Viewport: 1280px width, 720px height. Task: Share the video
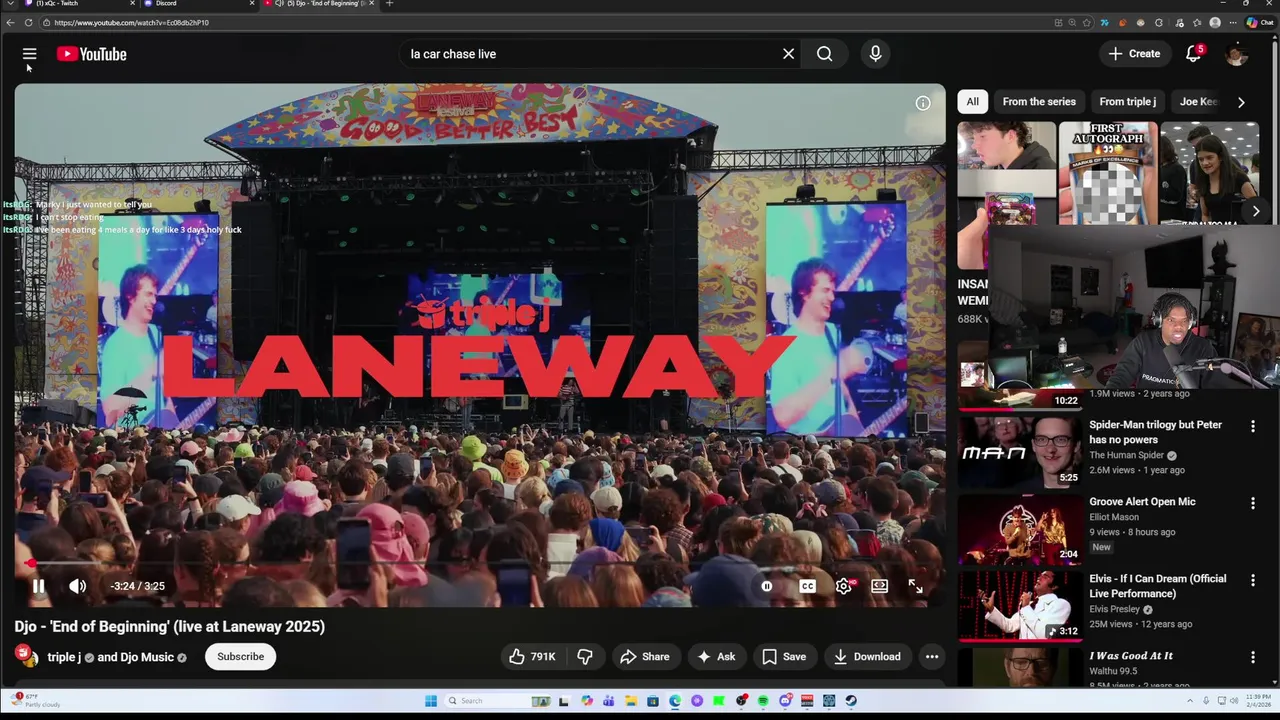[x=645, y=657]
